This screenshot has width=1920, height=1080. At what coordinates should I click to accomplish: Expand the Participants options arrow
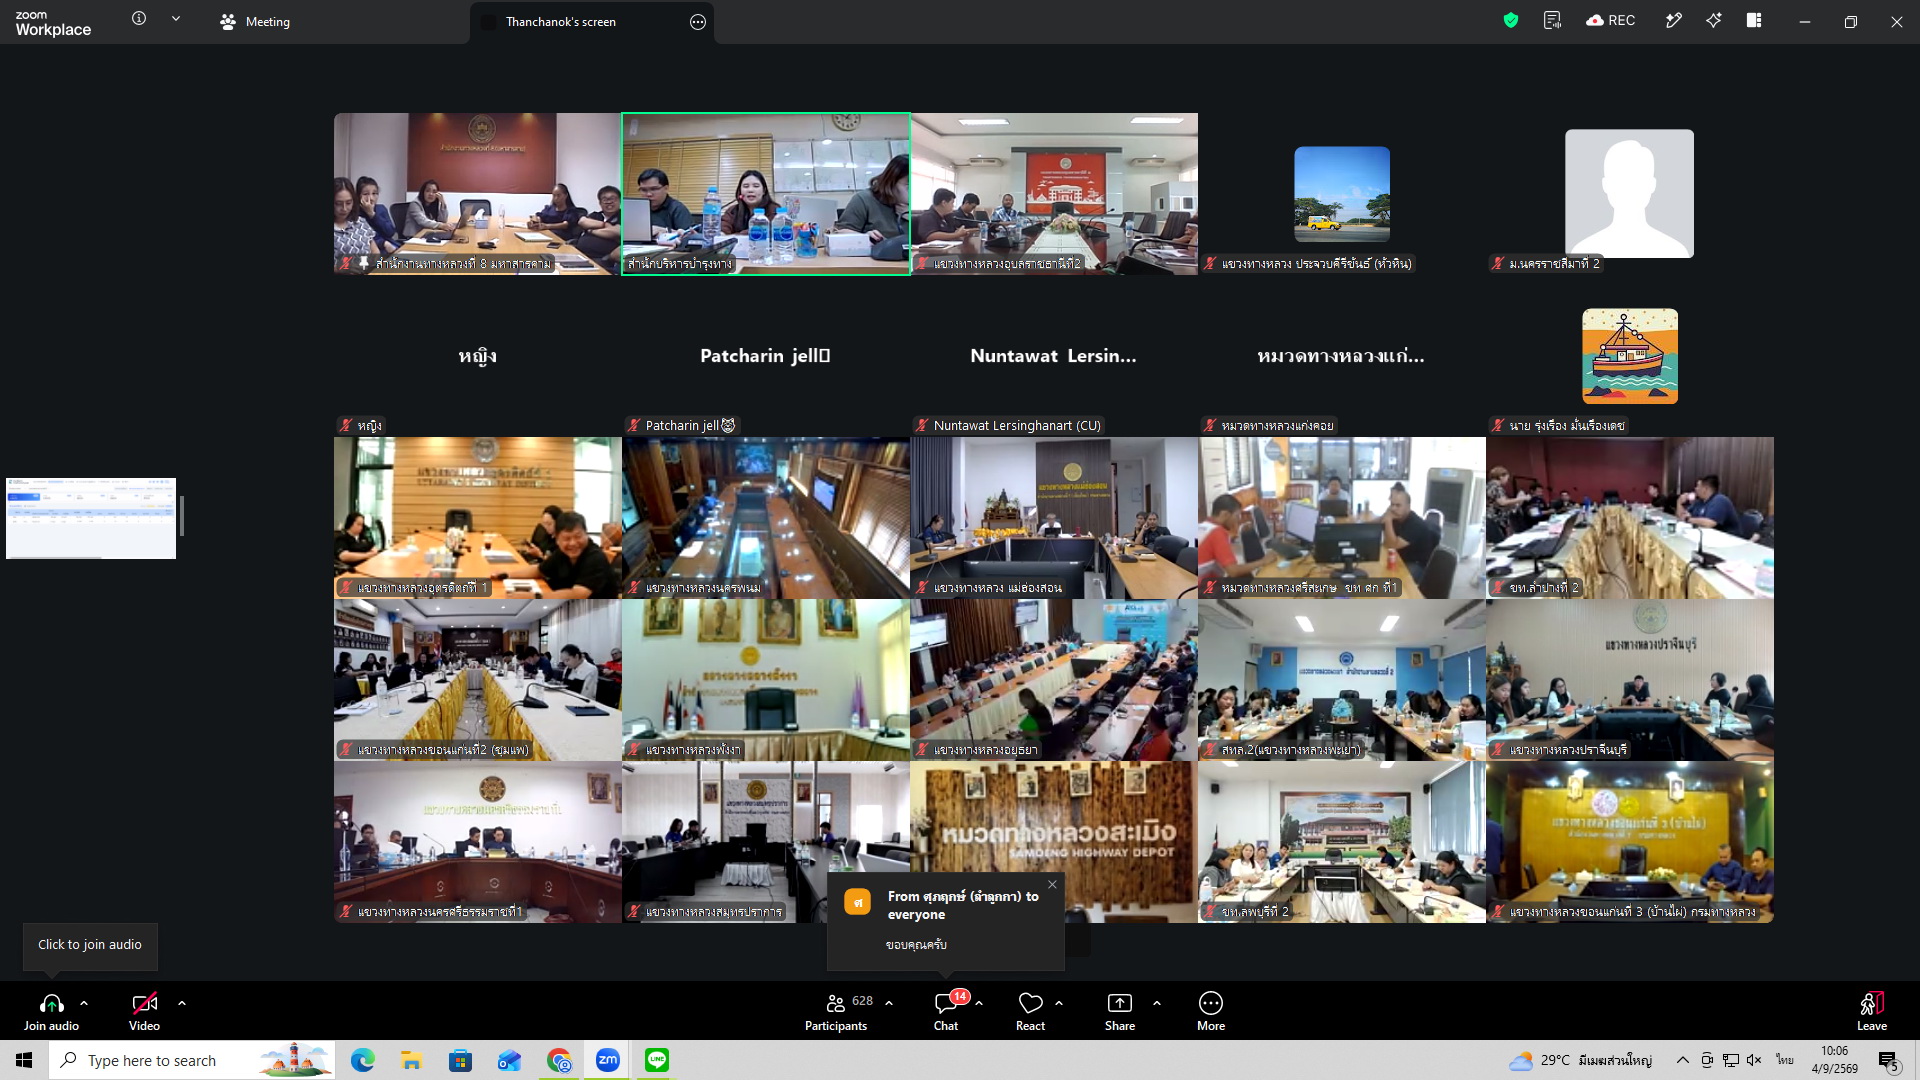pos(889,1003)
